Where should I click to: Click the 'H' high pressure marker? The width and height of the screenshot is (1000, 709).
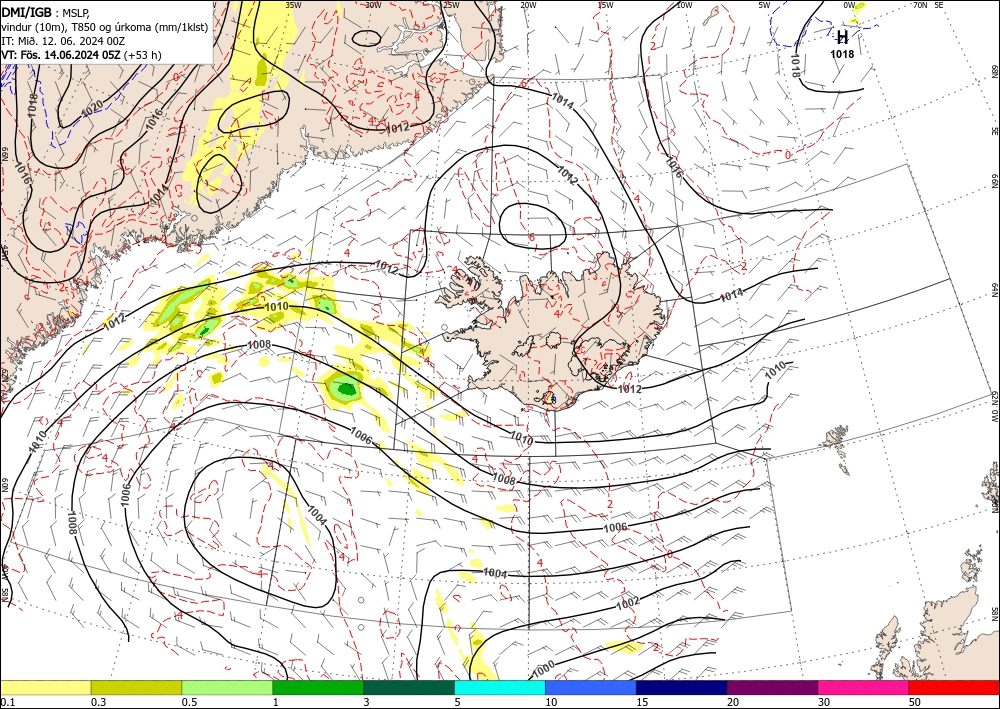pos(842,36)
